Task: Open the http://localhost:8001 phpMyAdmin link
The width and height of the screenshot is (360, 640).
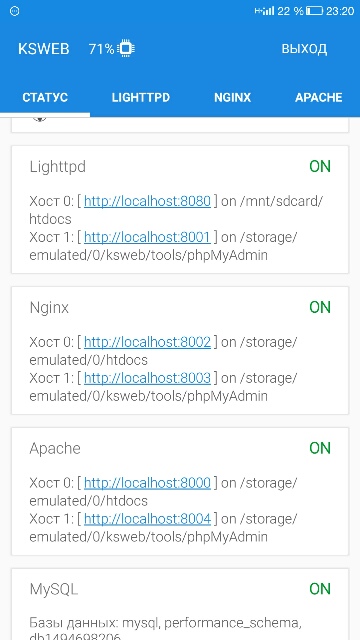Action: [147, 237]
